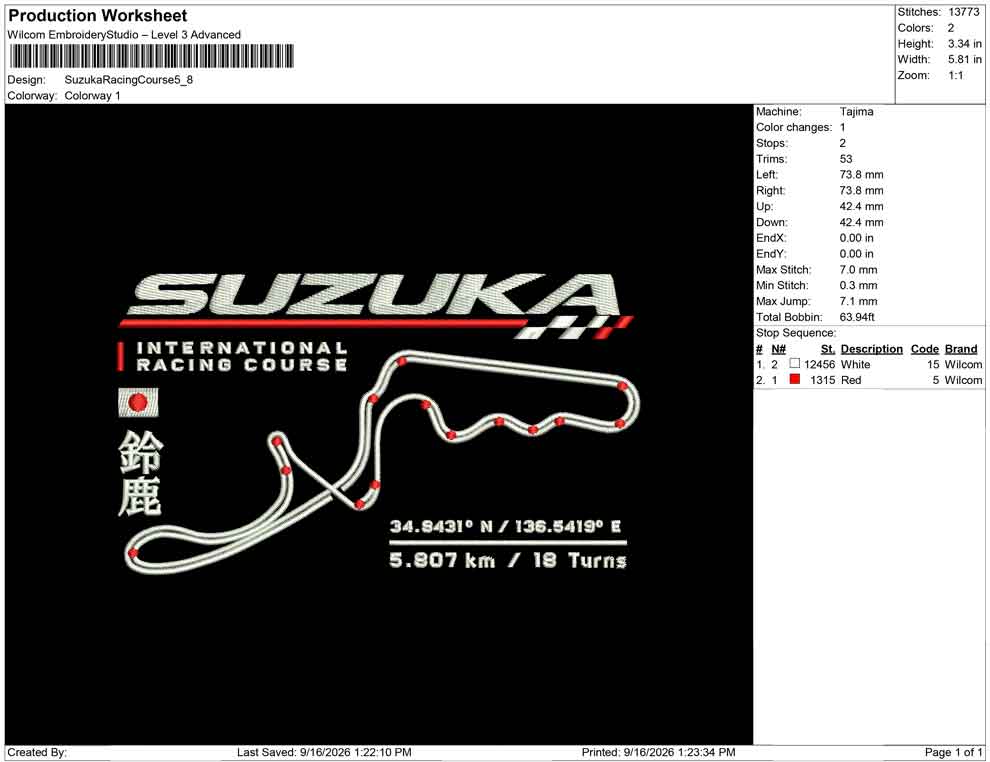Click the Height value 3.34 in
Screen dimensions: 990x762
coord(964,44)
